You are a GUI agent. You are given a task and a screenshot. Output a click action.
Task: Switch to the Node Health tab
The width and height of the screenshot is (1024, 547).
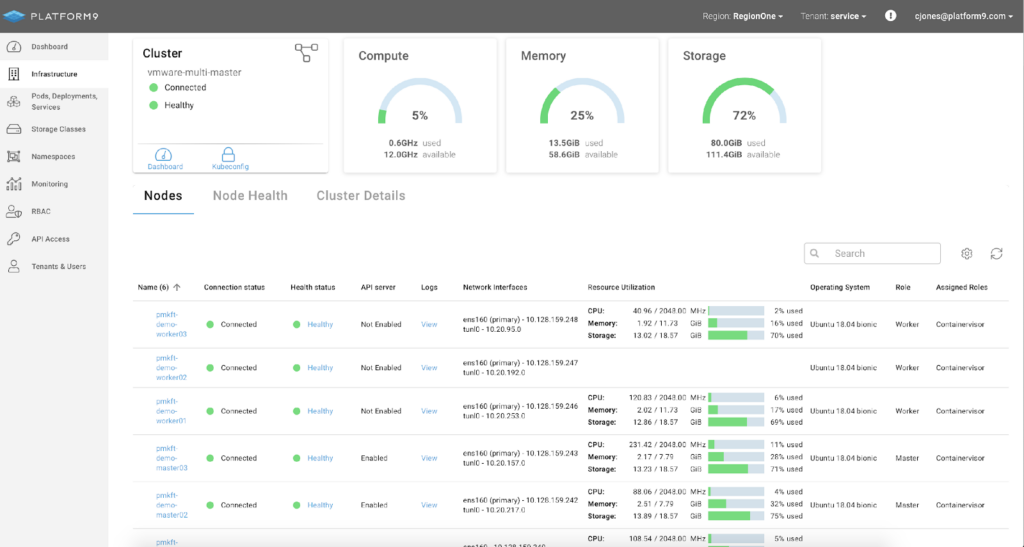(x=250, y=196)
